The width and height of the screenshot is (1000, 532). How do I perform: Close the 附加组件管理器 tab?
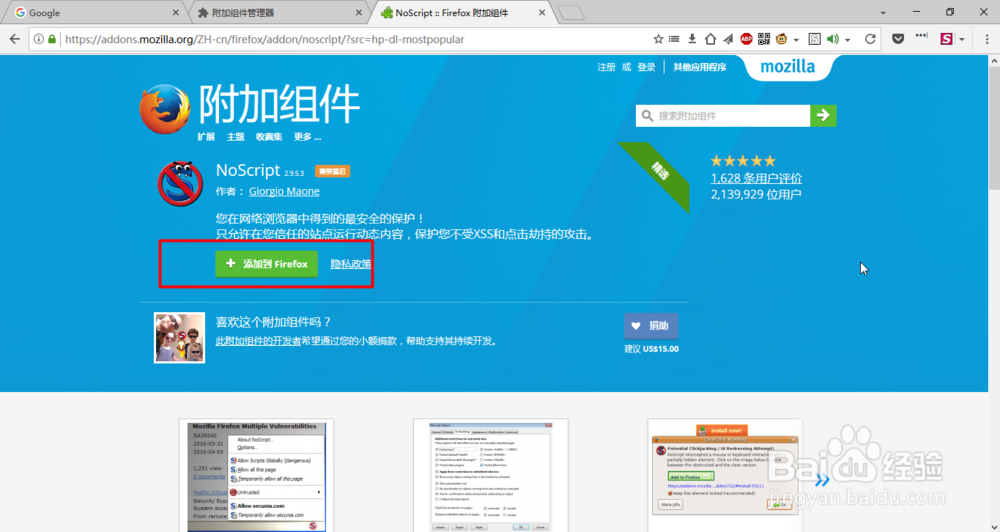tap(359, 13)
